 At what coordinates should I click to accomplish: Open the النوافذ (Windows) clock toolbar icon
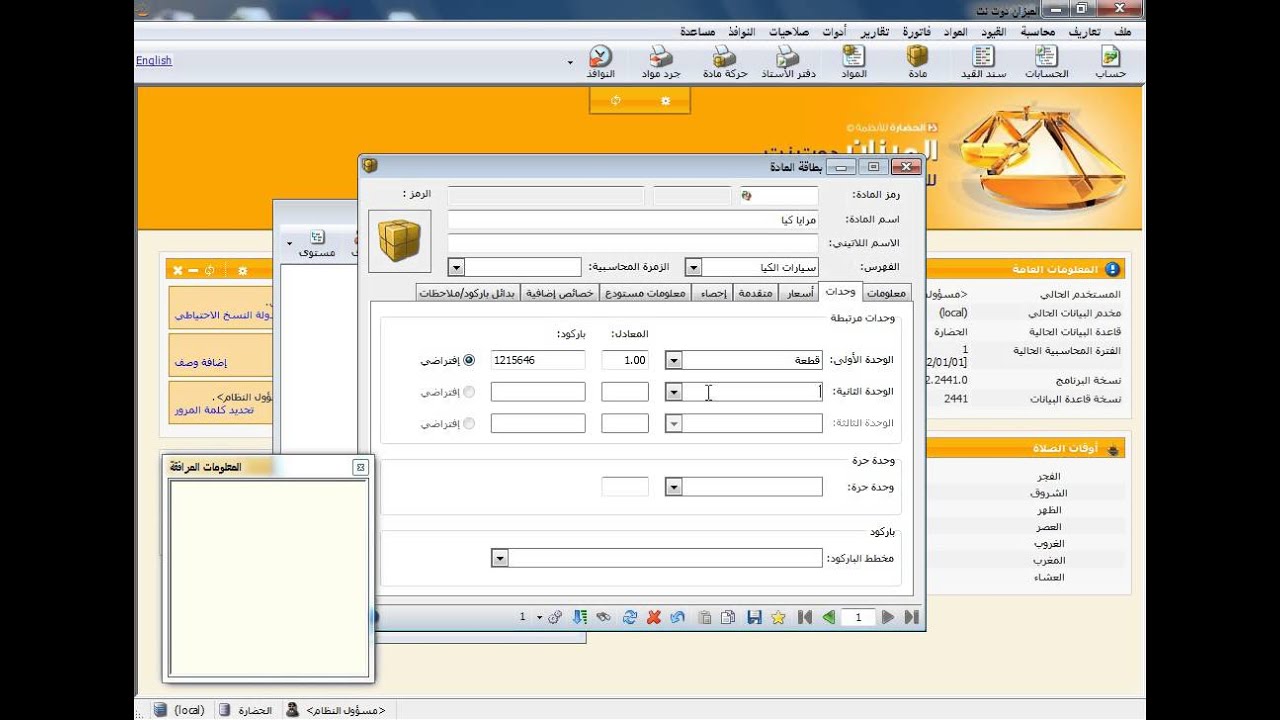(x=600, y=62)
